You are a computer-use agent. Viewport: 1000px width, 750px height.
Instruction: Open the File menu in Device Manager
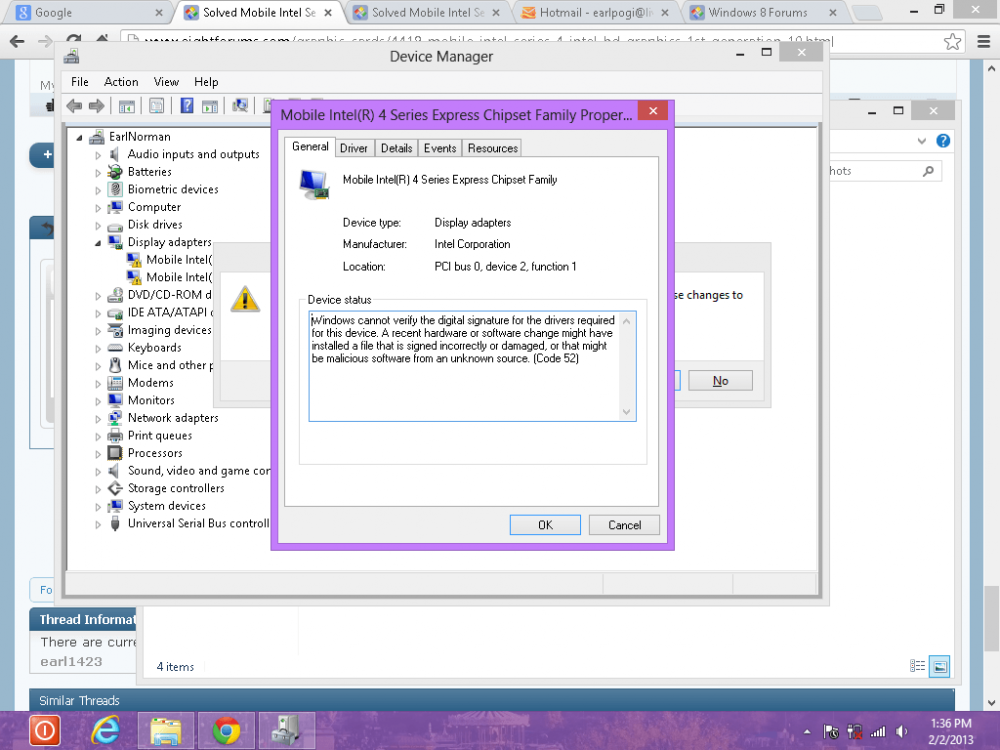tap(80, 82)
